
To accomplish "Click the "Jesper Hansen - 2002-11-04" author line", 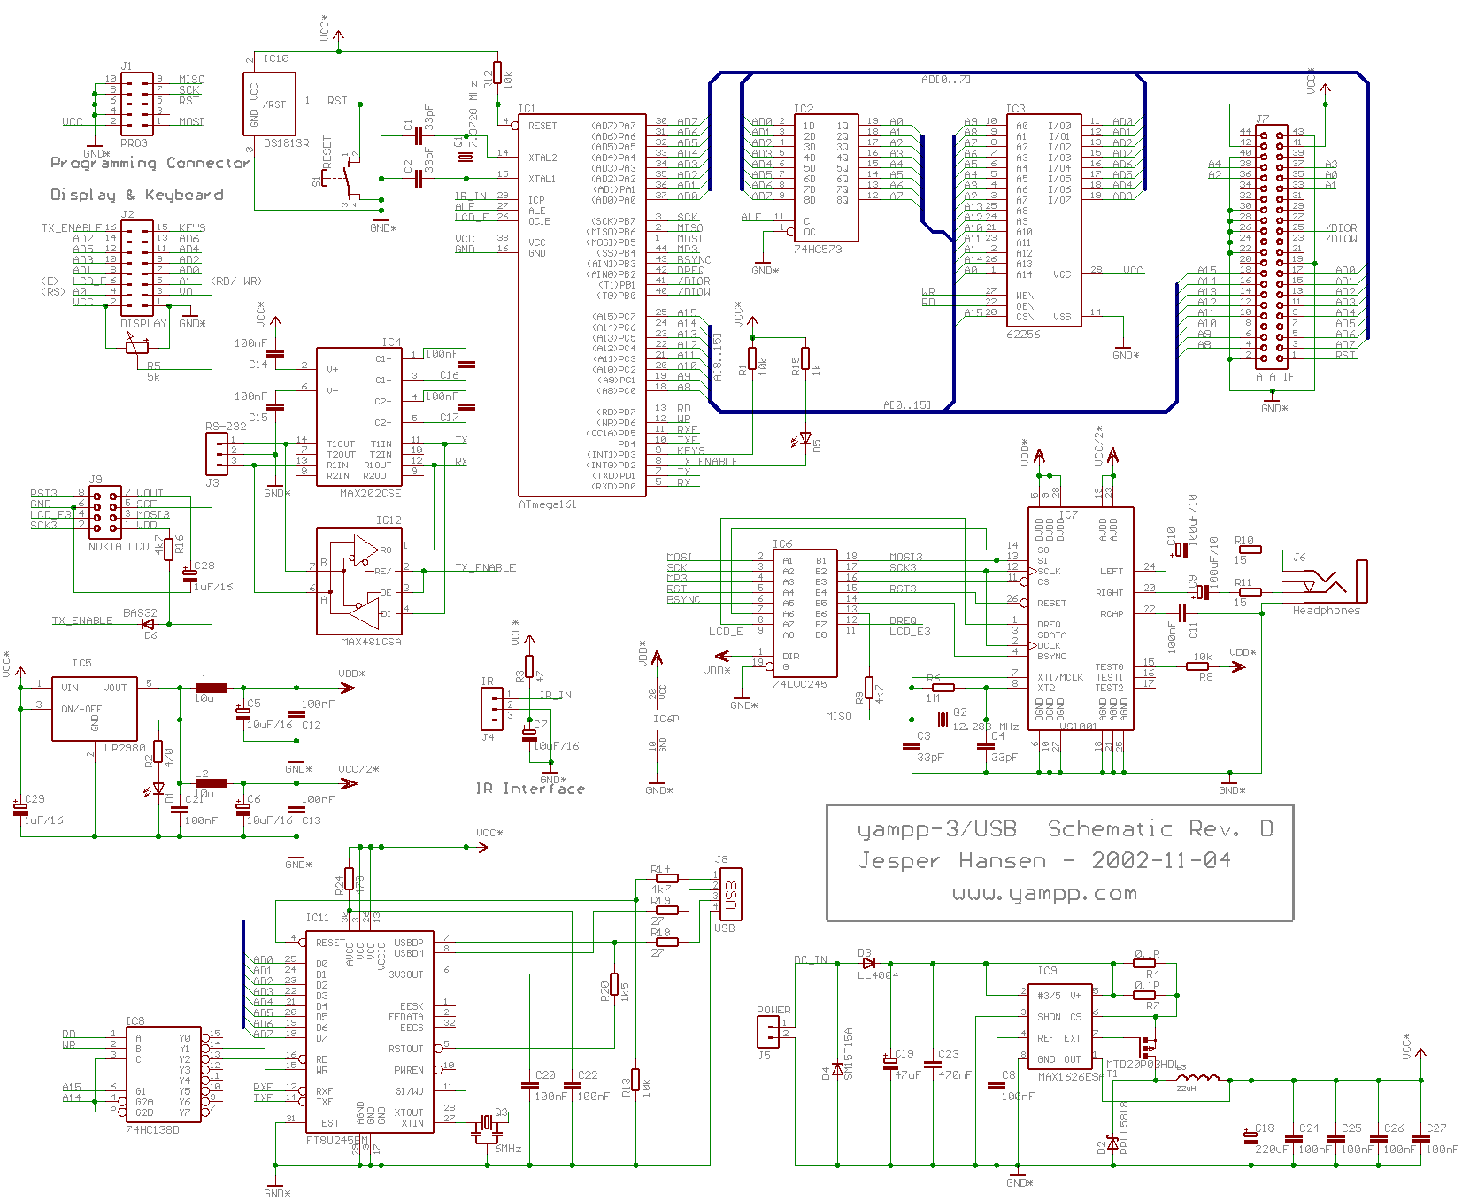I will pyautogui.click(x=1044, y=861).
